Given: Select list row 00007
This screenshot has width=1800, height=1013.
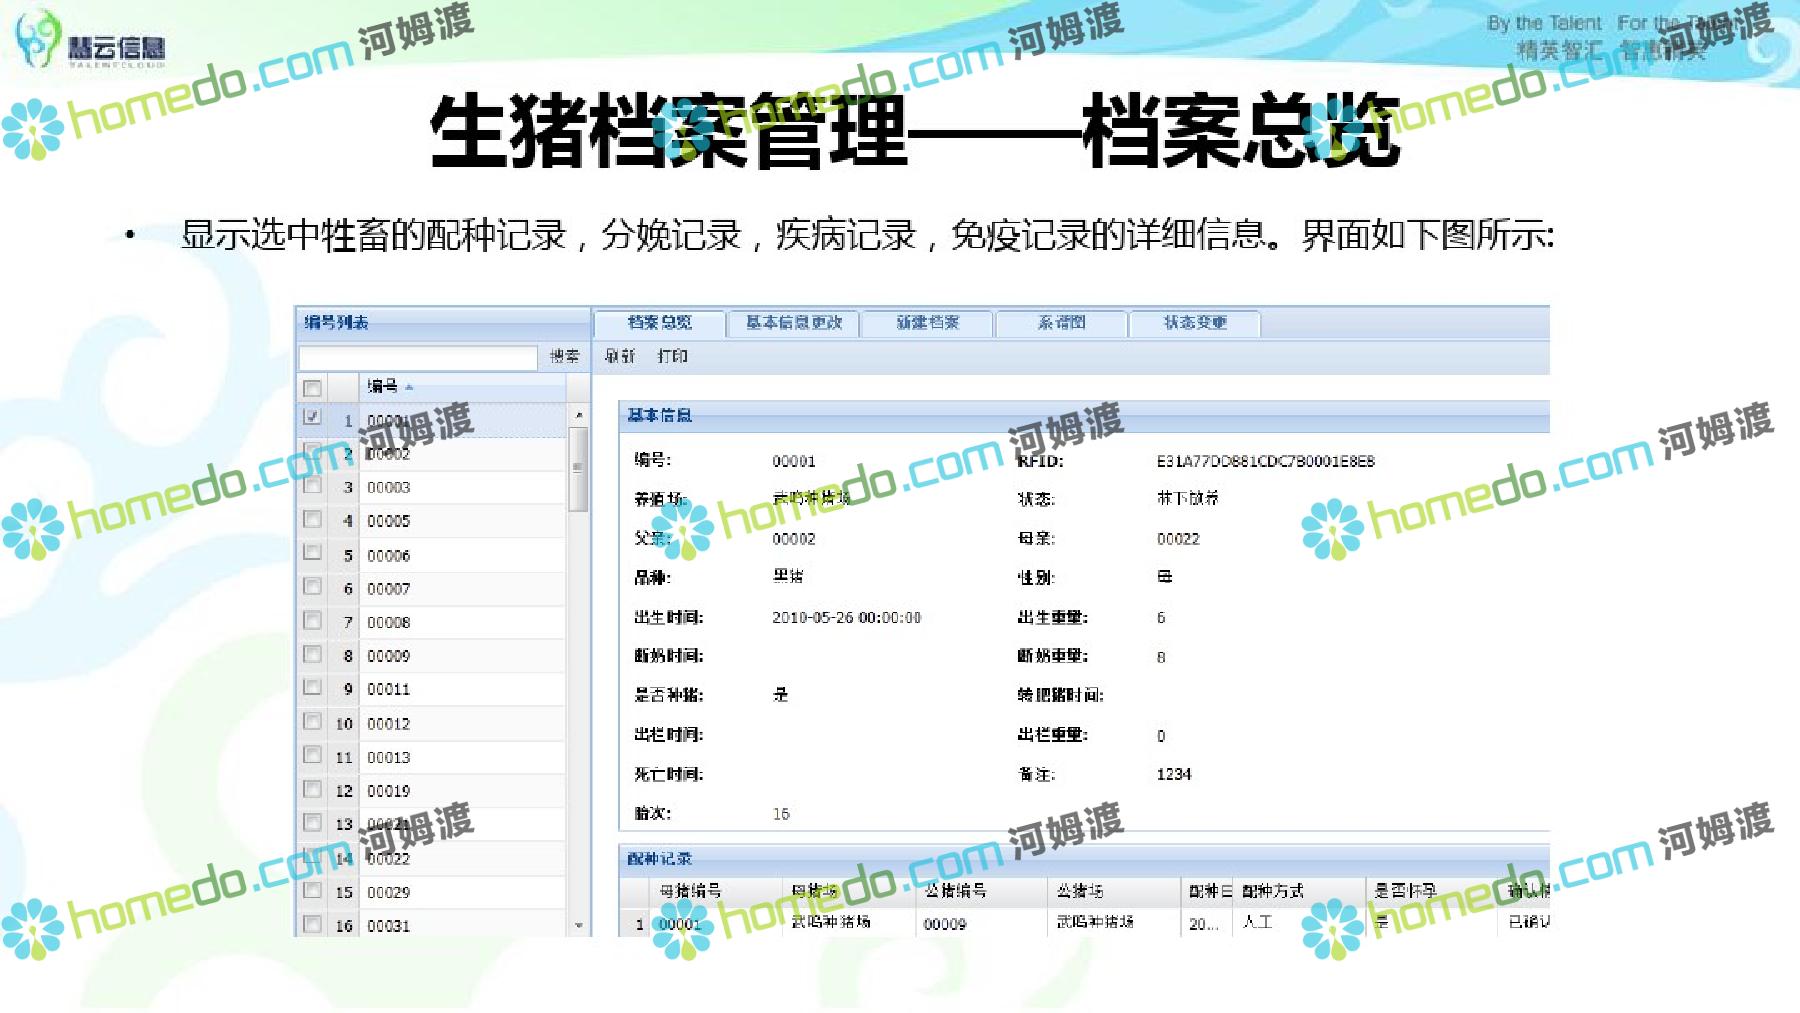Looking at the screenshot, I should point(432,589).
